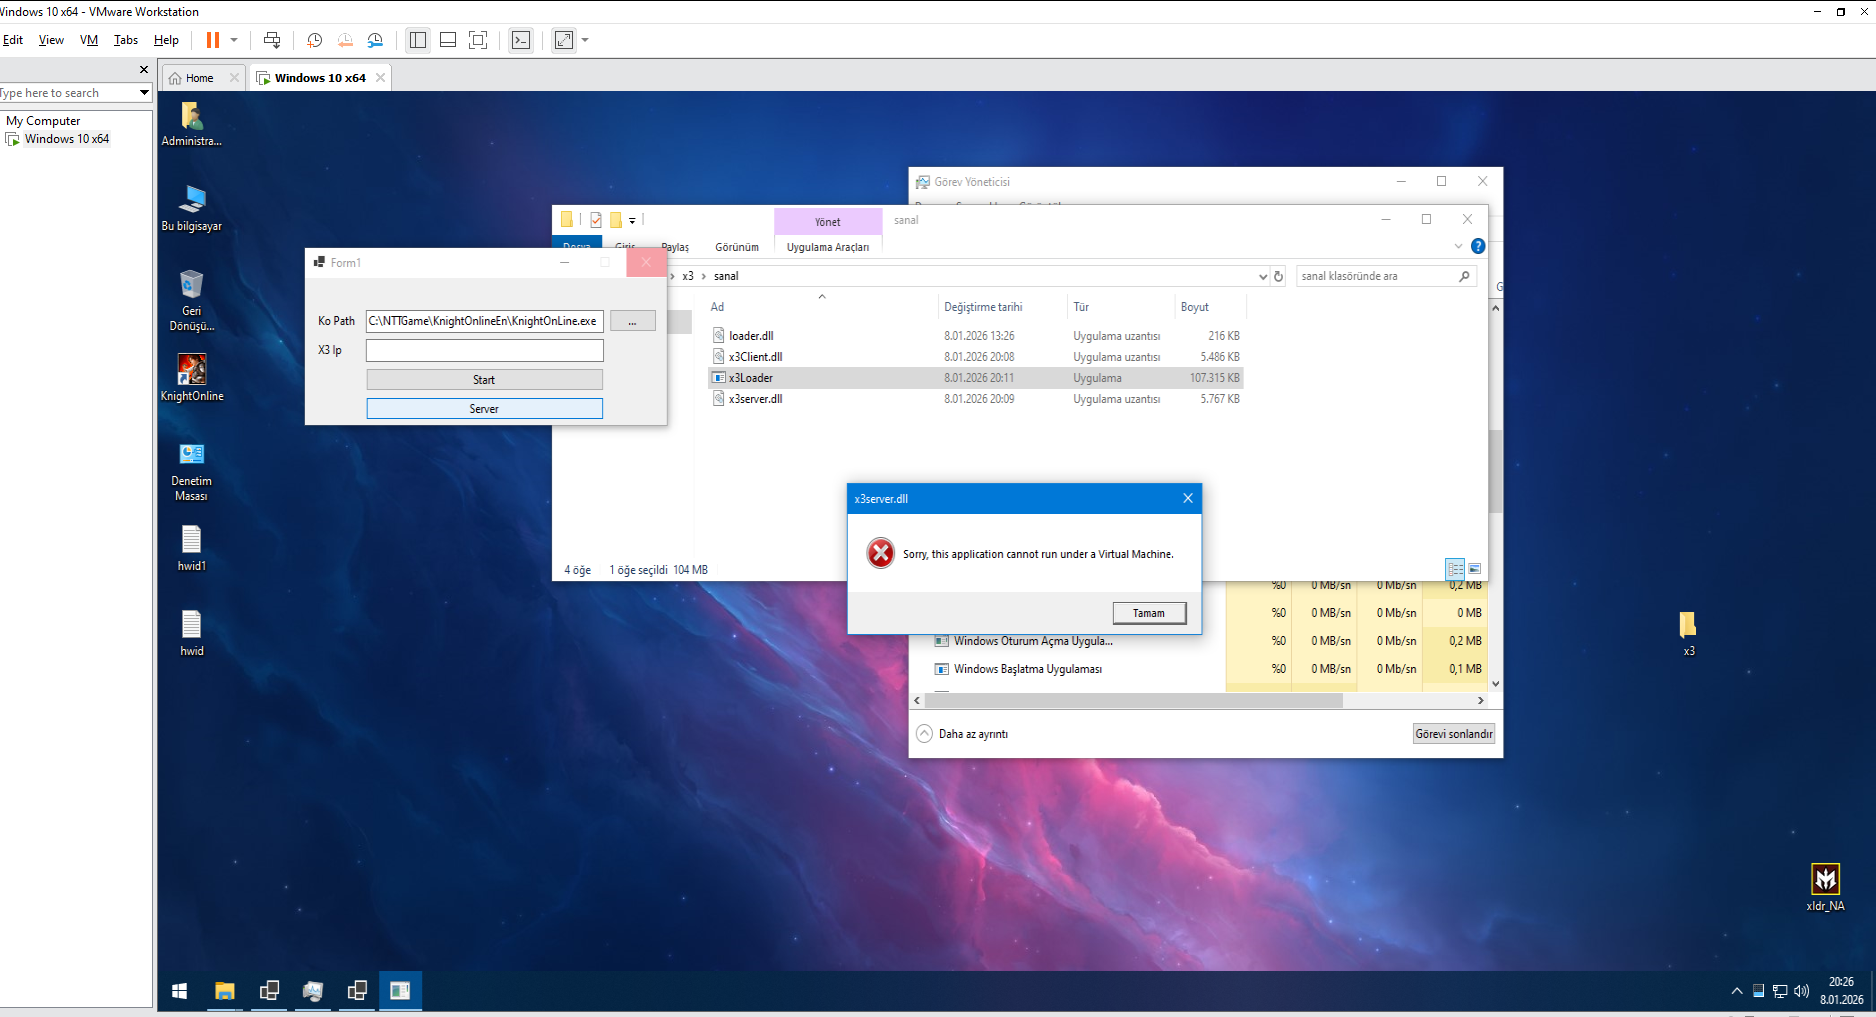Click the Server button in Form1
The width and height of the screenshot is (1876, 1017).
pyautogui.click(x=485, y=409)
